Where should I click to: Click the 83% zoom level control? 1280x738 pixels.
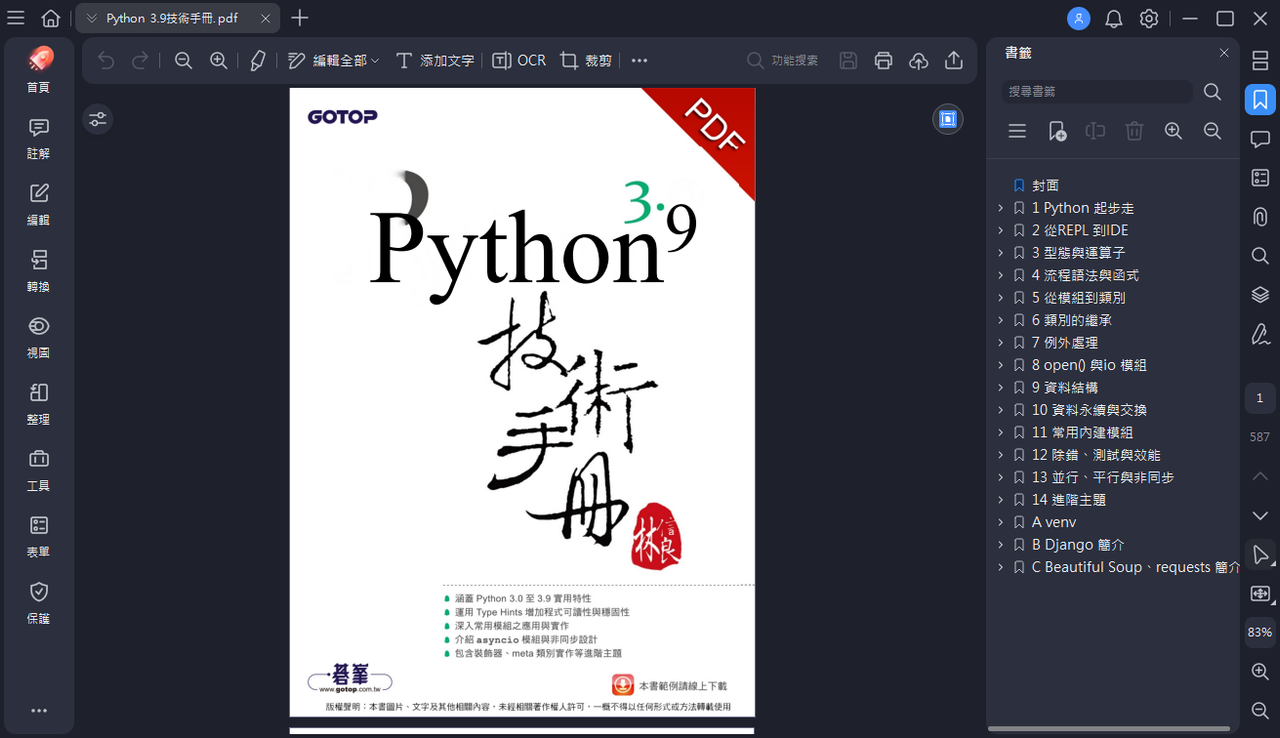pyautogui.click(x=1259, y=631)
